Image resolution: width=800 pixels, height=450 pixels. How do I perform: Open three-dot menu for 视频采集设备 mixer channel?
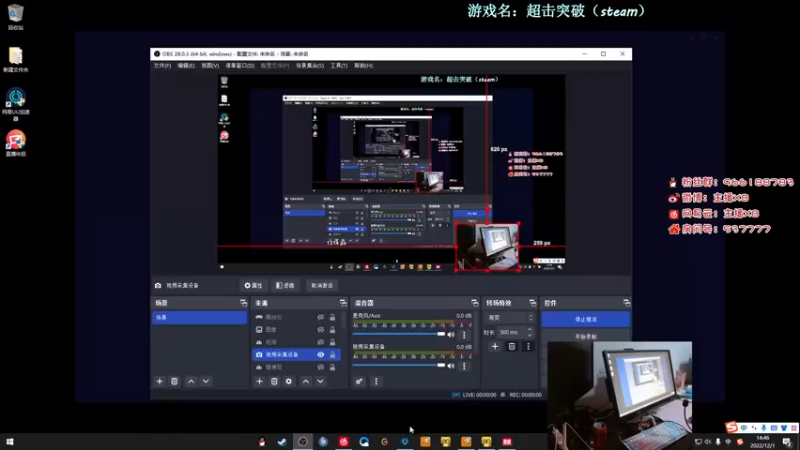464,366
